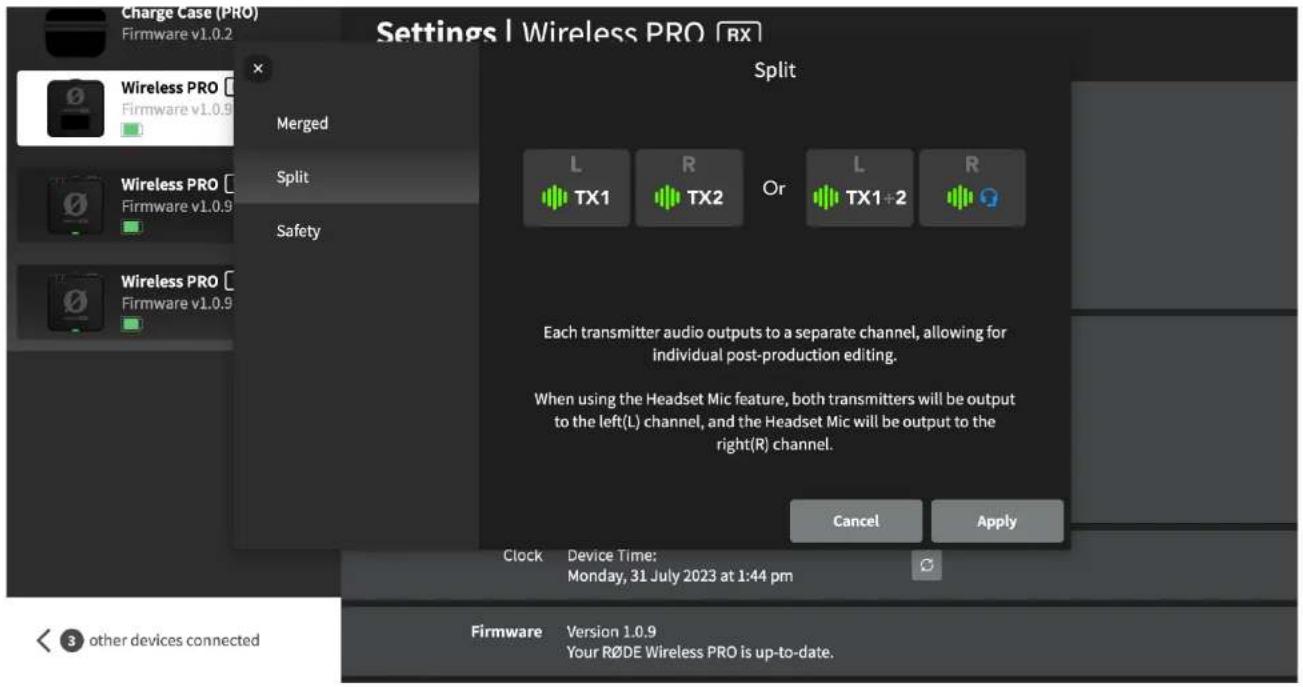Click the Headset Mic feature description paragraph
This screenshot has width=1303, height=687.
click(x=775, y=421)
